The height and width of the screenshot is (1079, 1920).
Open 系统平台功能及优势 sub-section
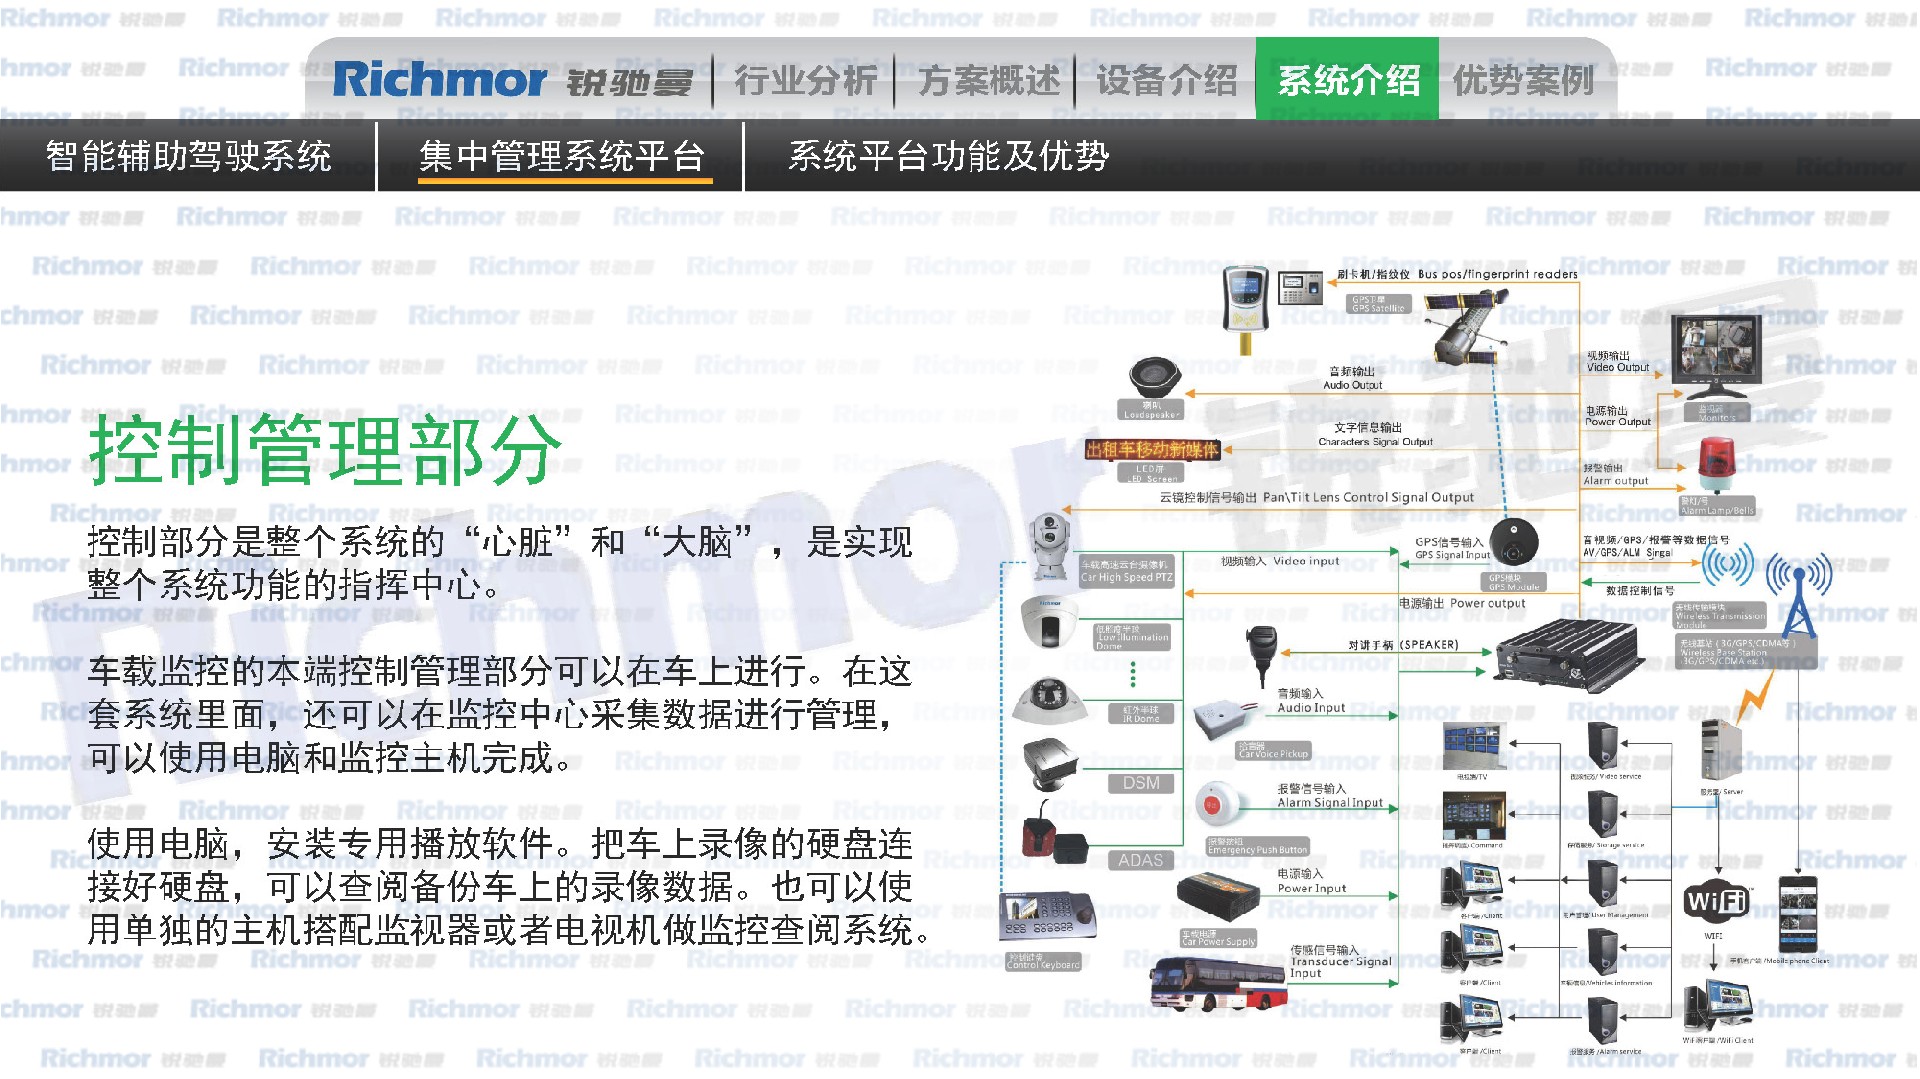tap(949, 156)
